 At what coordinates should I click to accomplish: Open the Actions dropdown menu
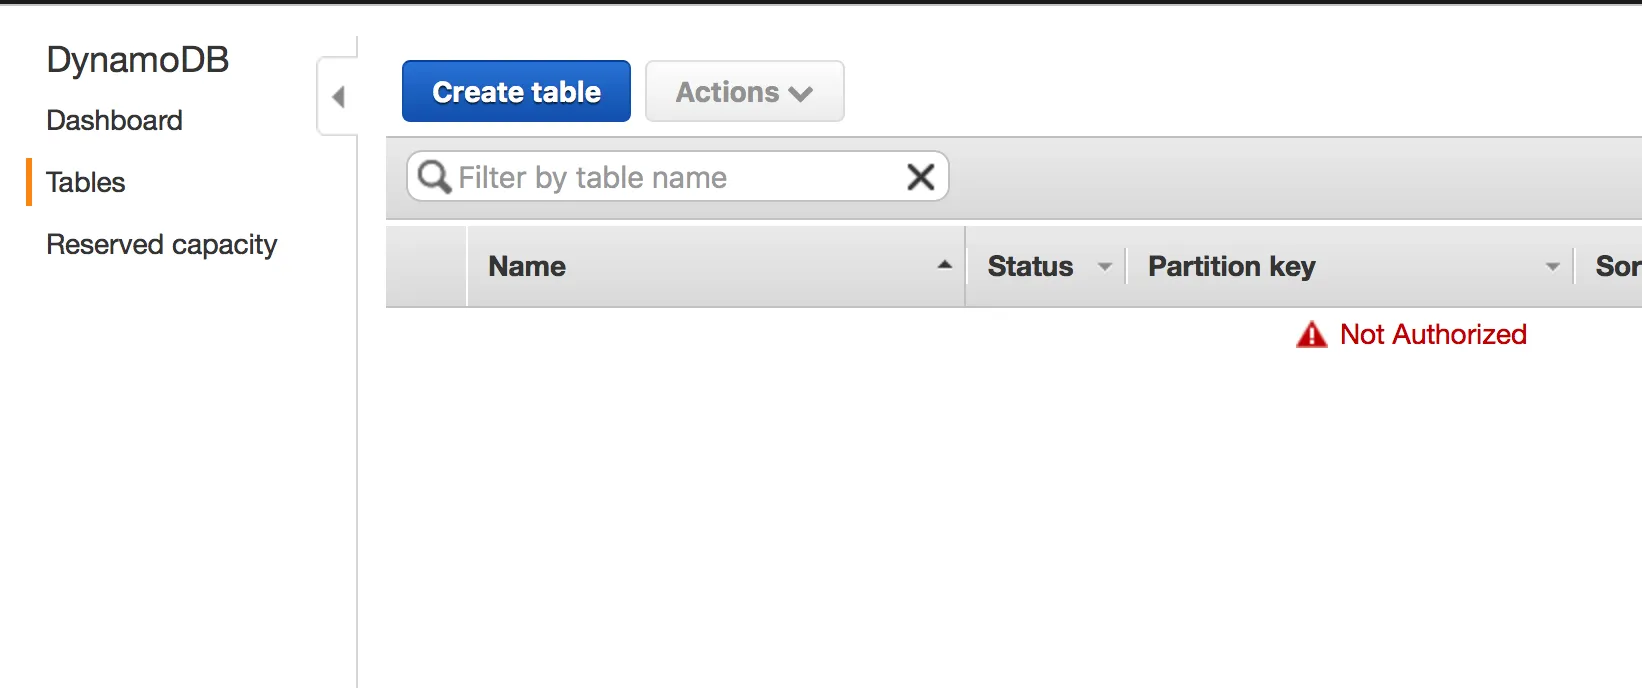pos(744,92)
